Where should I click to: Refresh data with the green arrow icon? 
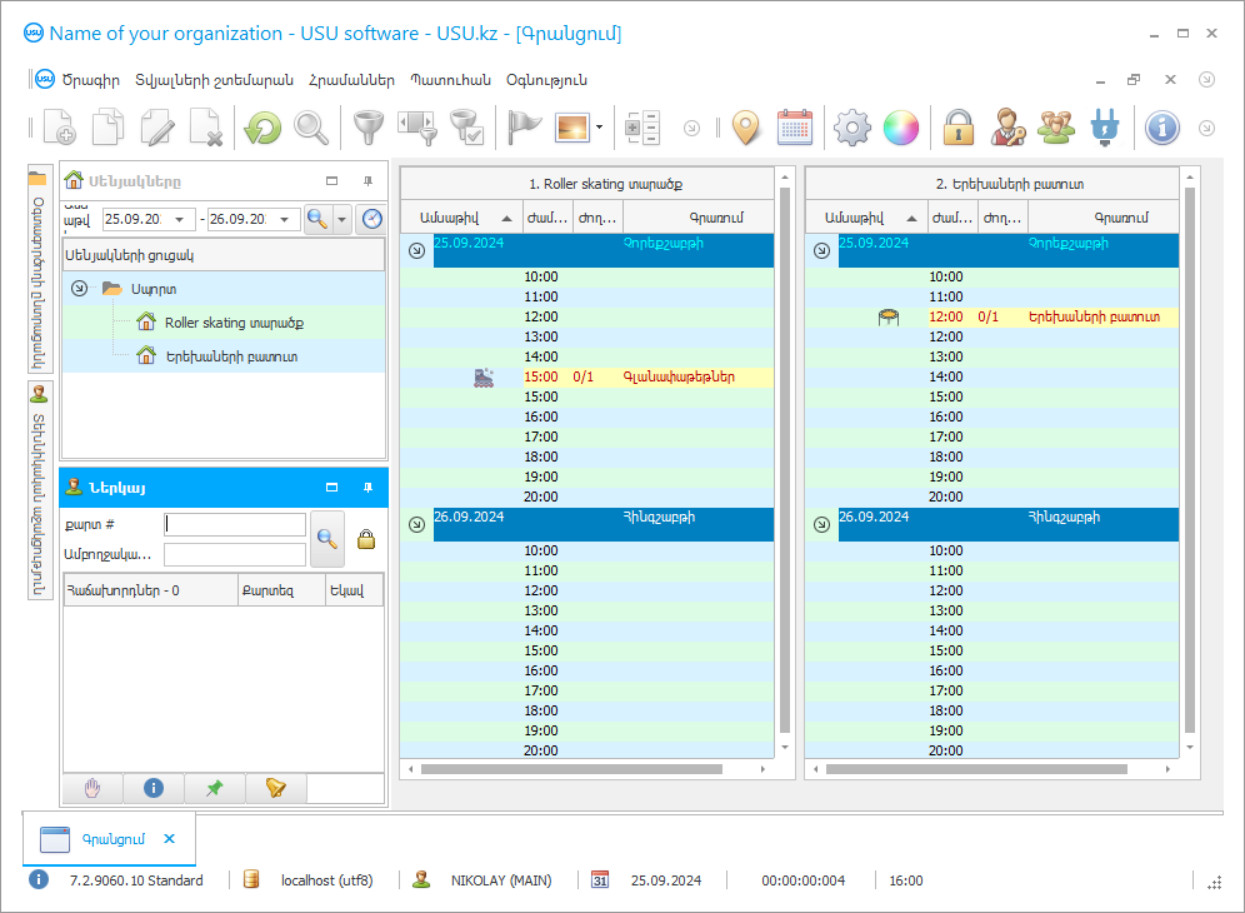pos(262,128)
